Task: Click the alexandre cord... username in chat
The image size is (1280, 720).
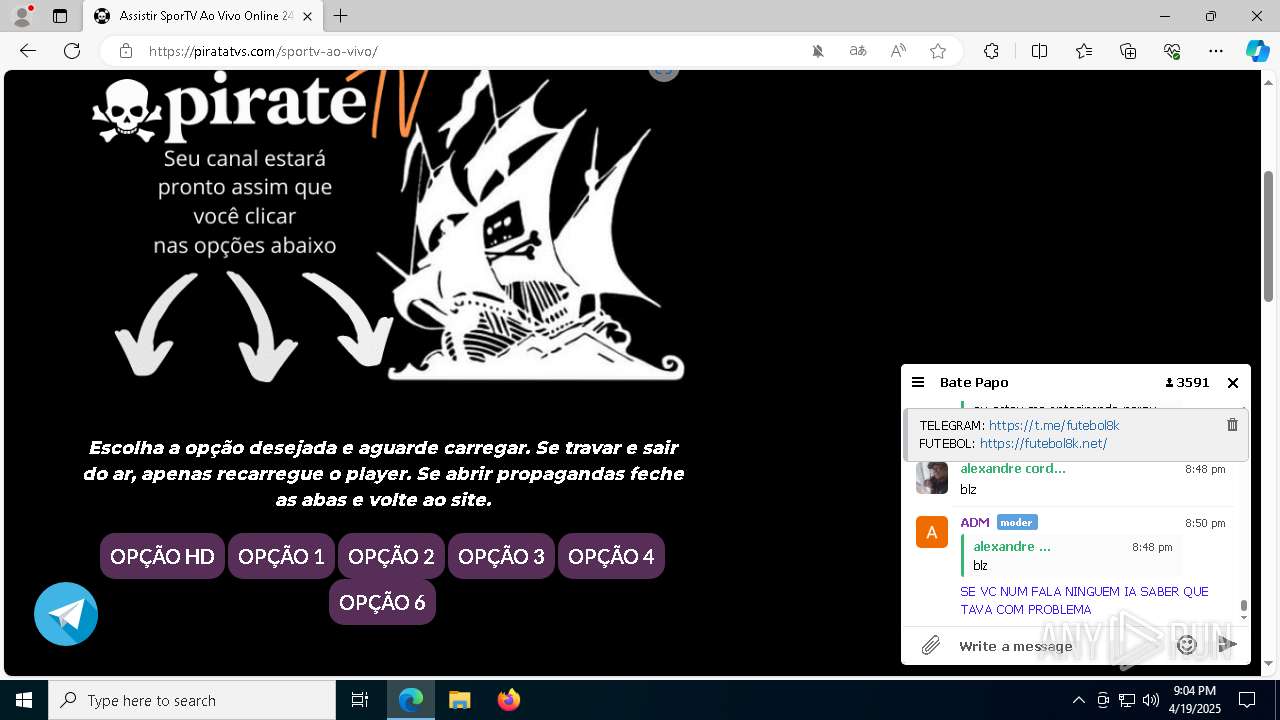Action: point(1013,468)
